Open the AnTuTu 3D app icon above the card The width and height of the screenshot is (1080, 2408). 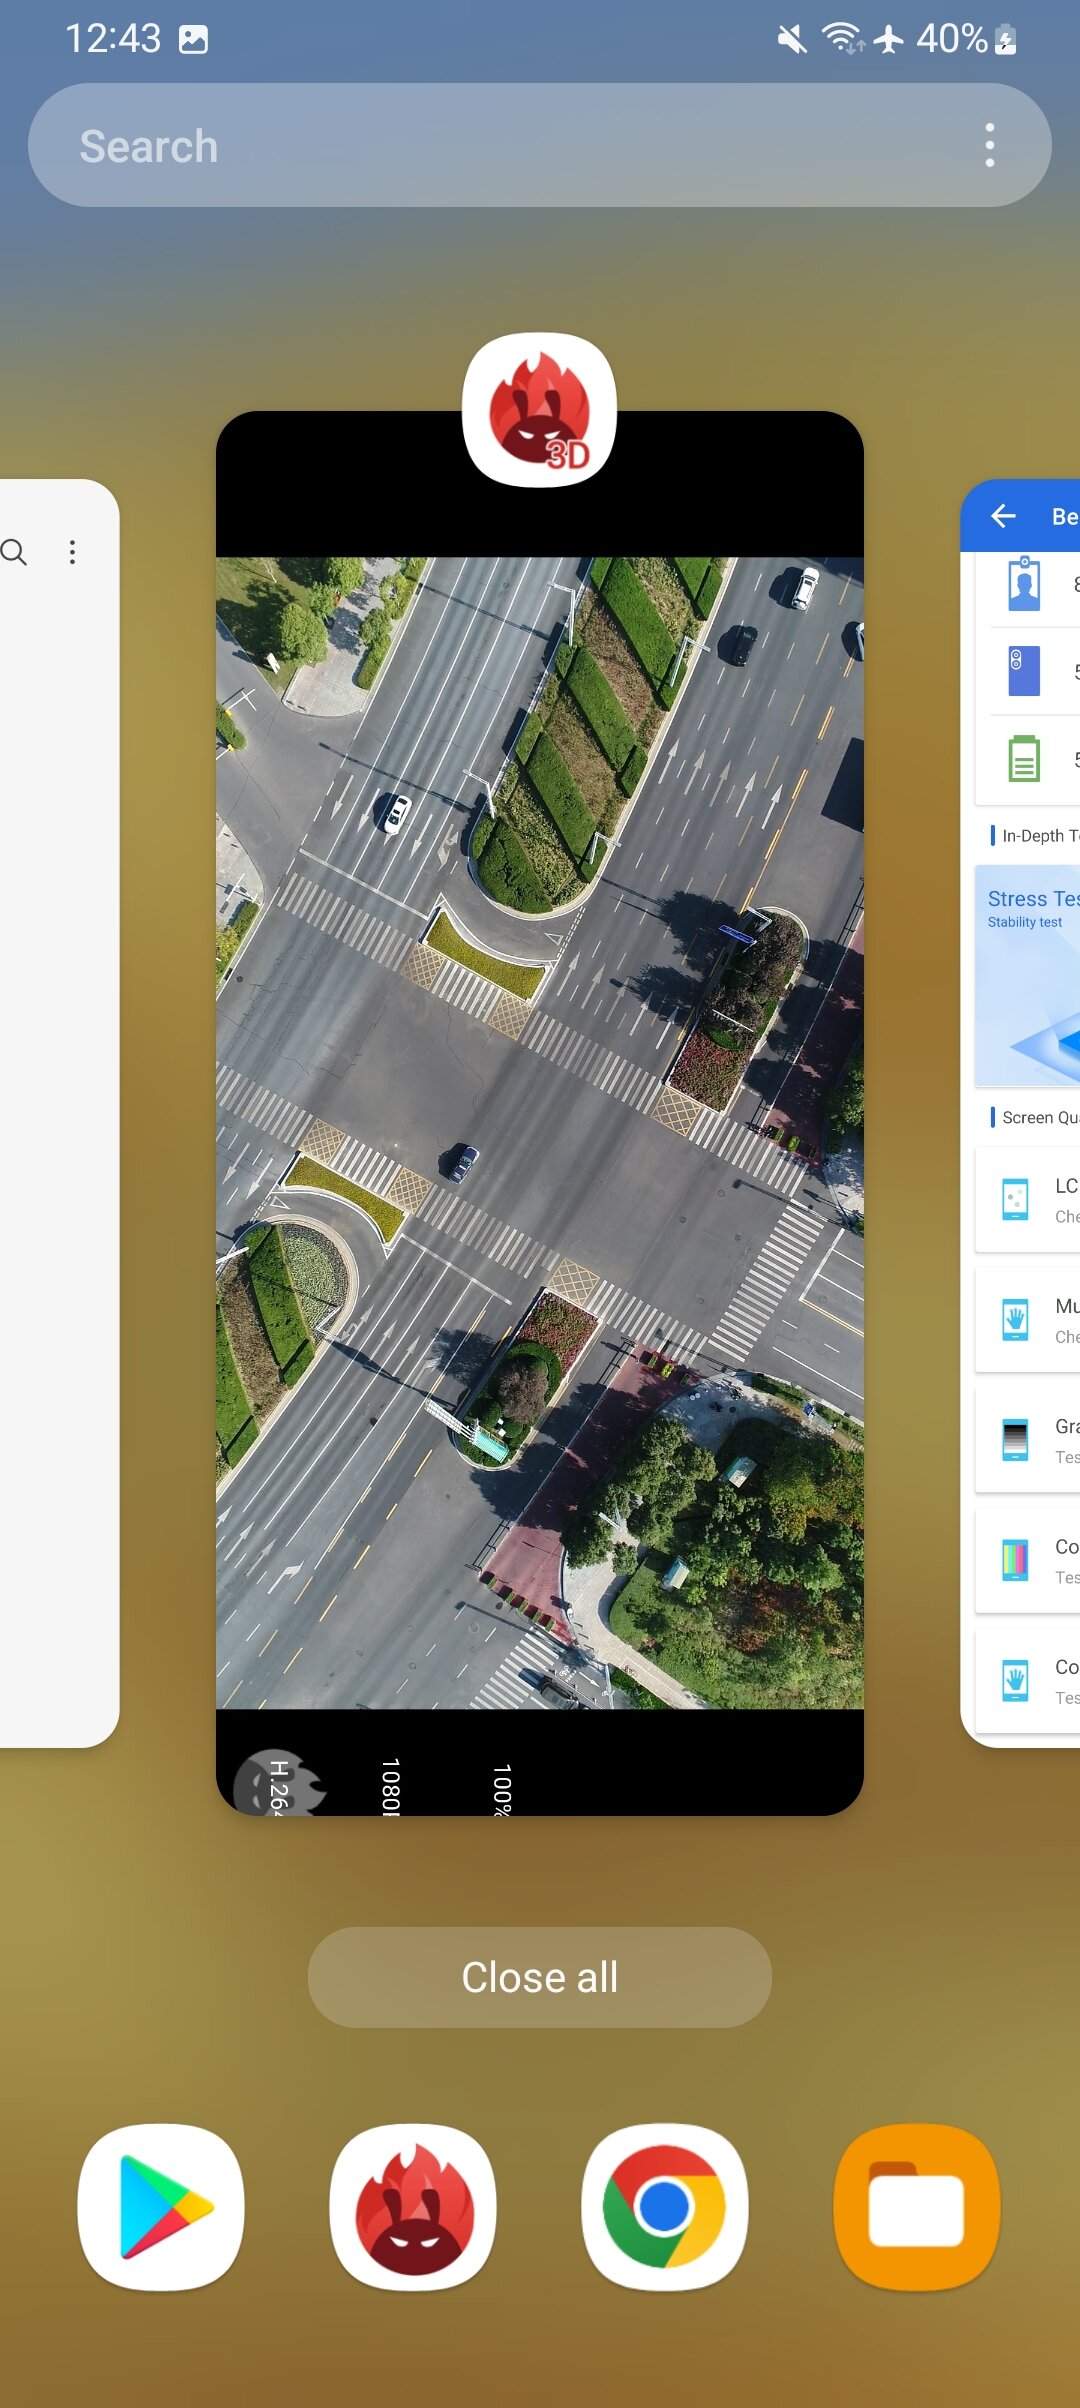coord(539,410)
